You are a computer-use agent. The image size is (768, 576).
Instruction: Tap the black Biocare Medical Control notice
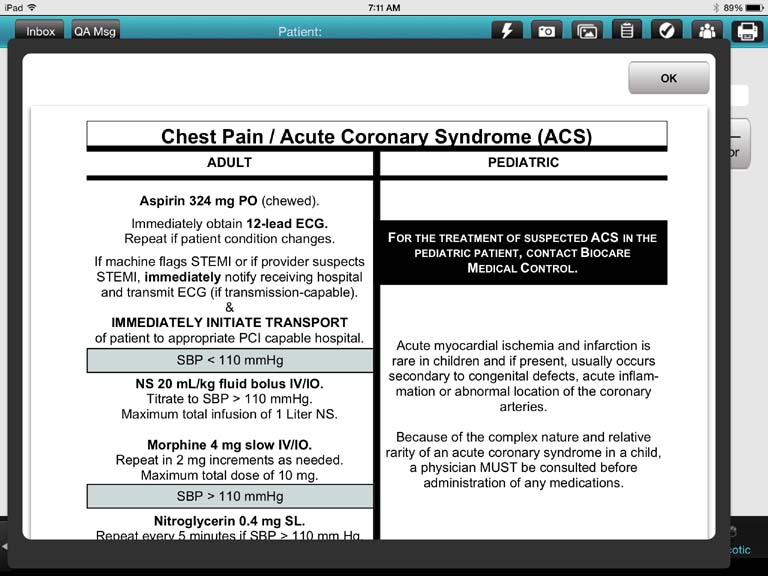pos(523,252)
